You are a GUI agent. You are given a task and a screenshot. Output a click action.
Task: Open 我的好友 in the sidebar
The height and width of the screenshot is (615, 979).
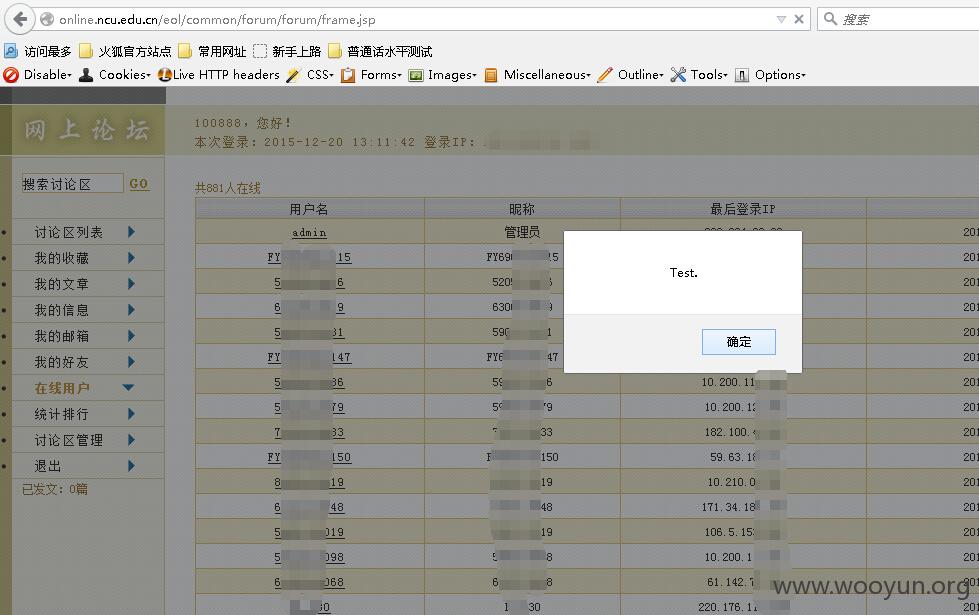click(61, 362)
